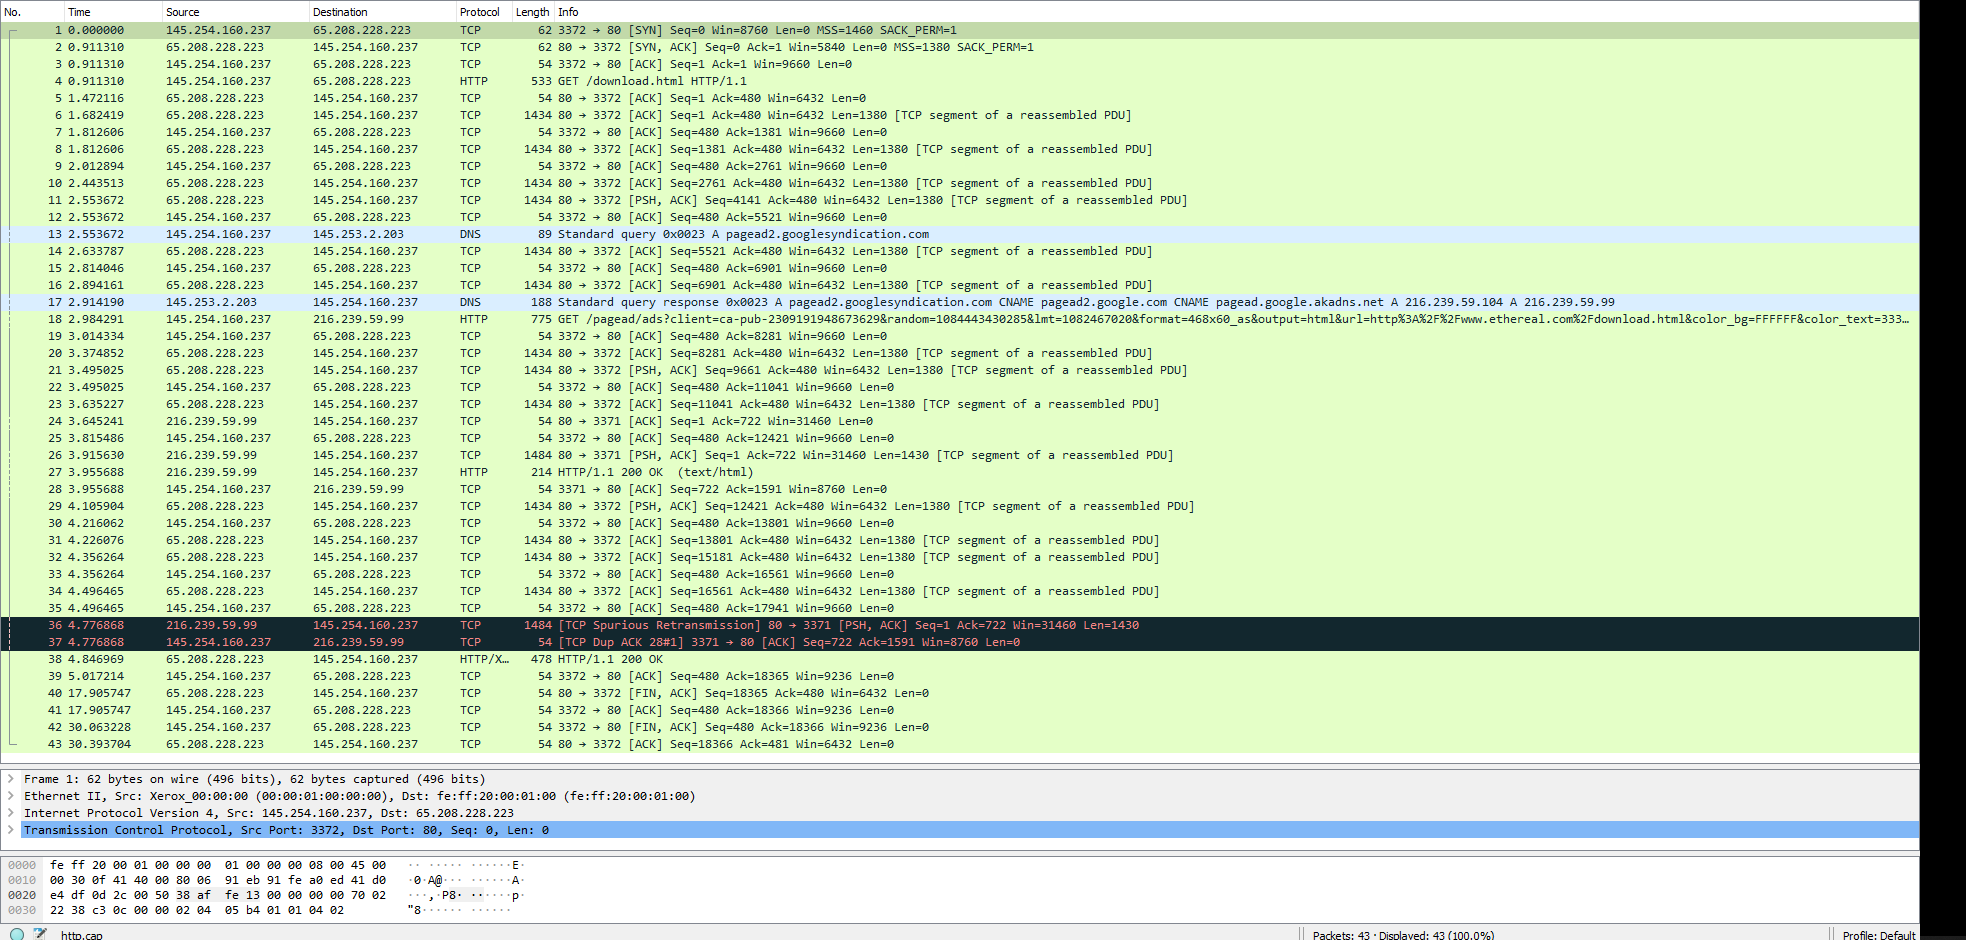Select the TCP Spurious Retransmission packet 36
The image size is (1966, 940).
tap(960, 625)
